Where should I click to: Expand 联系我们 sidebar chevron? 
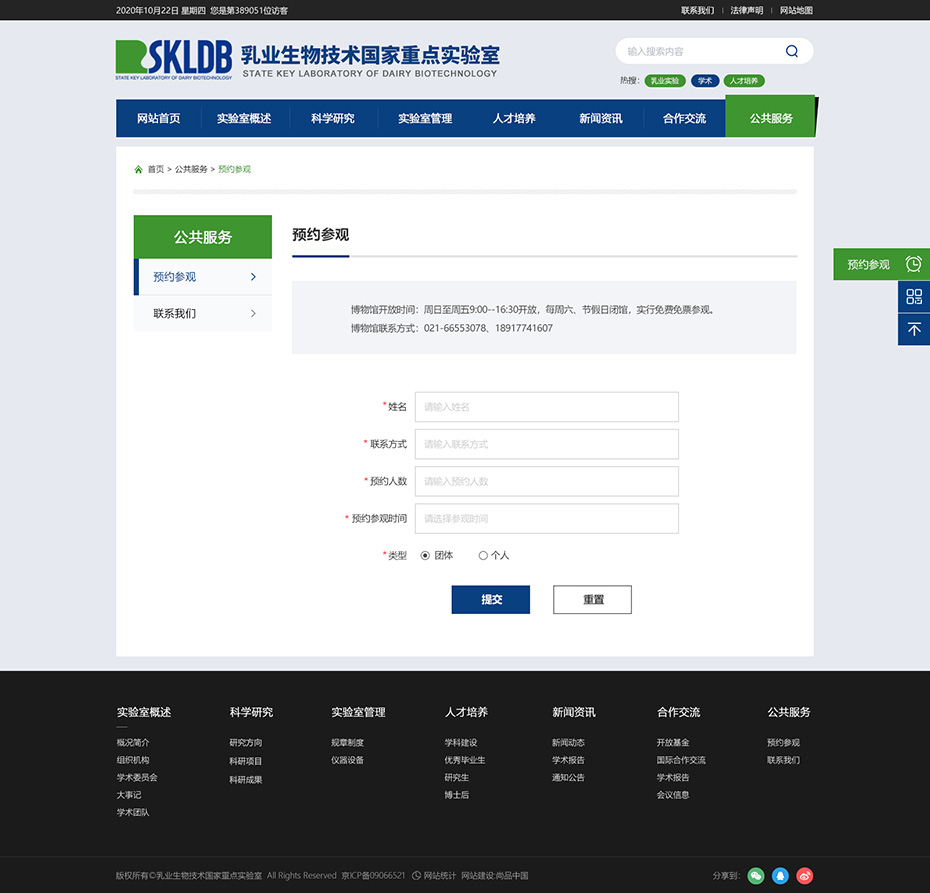tap(253, 313)
